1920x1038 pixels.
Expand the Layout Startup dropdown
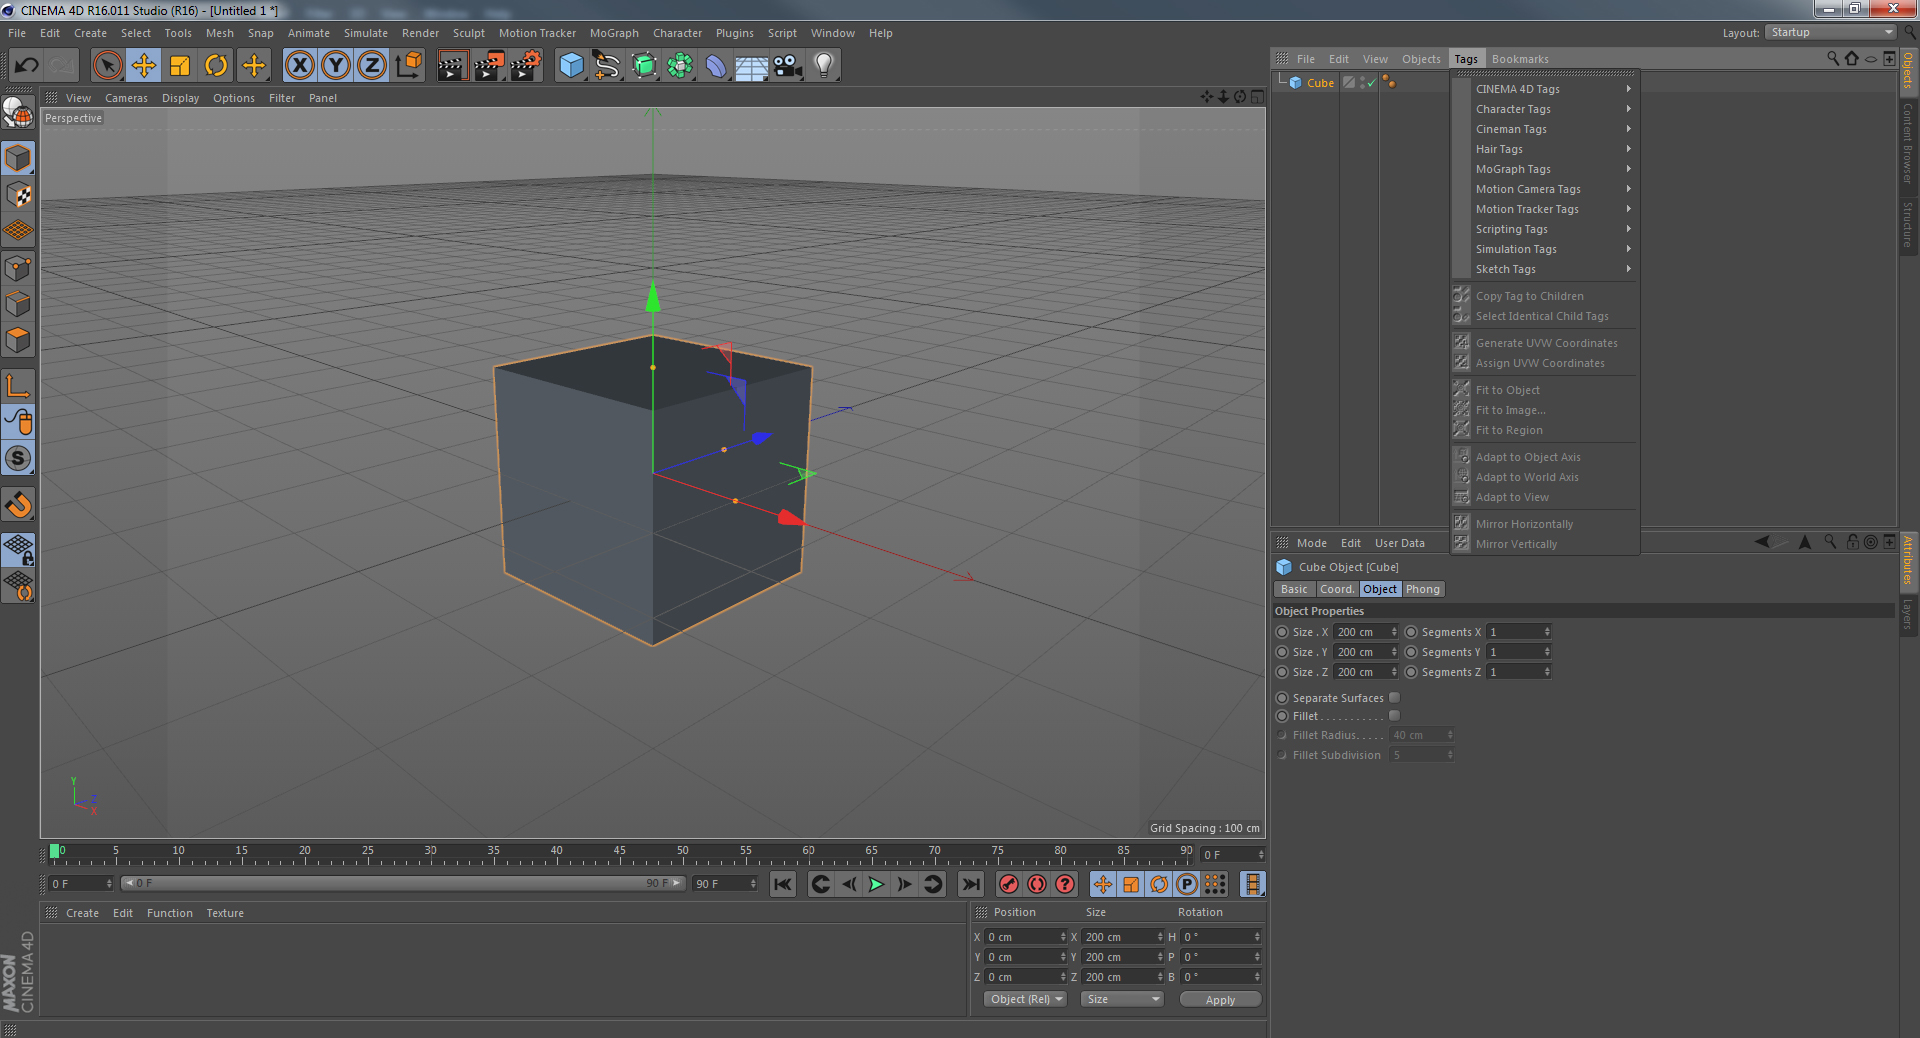[x=1831, y=33]
